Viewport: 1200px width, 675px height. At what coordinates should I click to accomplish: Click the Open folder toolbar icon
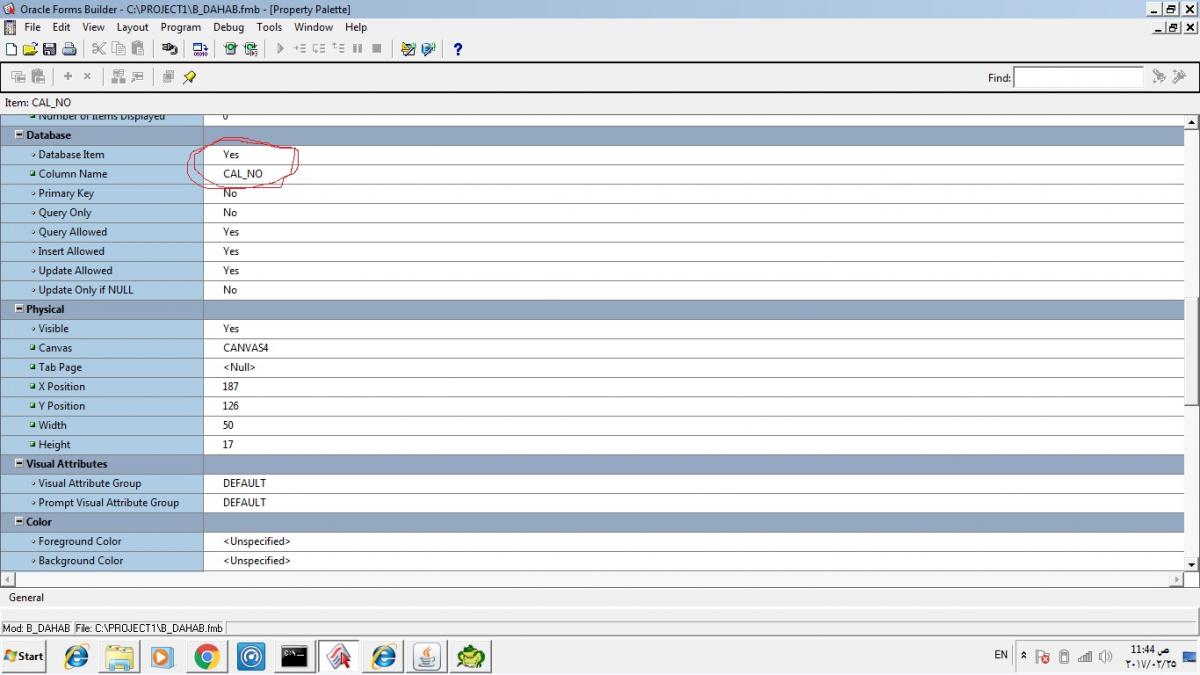(30, 48)
